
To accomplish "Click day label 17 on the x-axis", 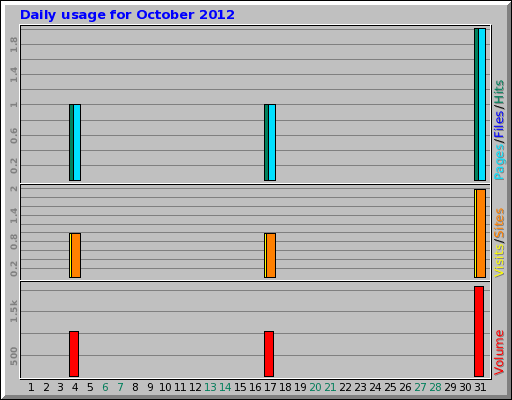I will click(x=270, y=387).
